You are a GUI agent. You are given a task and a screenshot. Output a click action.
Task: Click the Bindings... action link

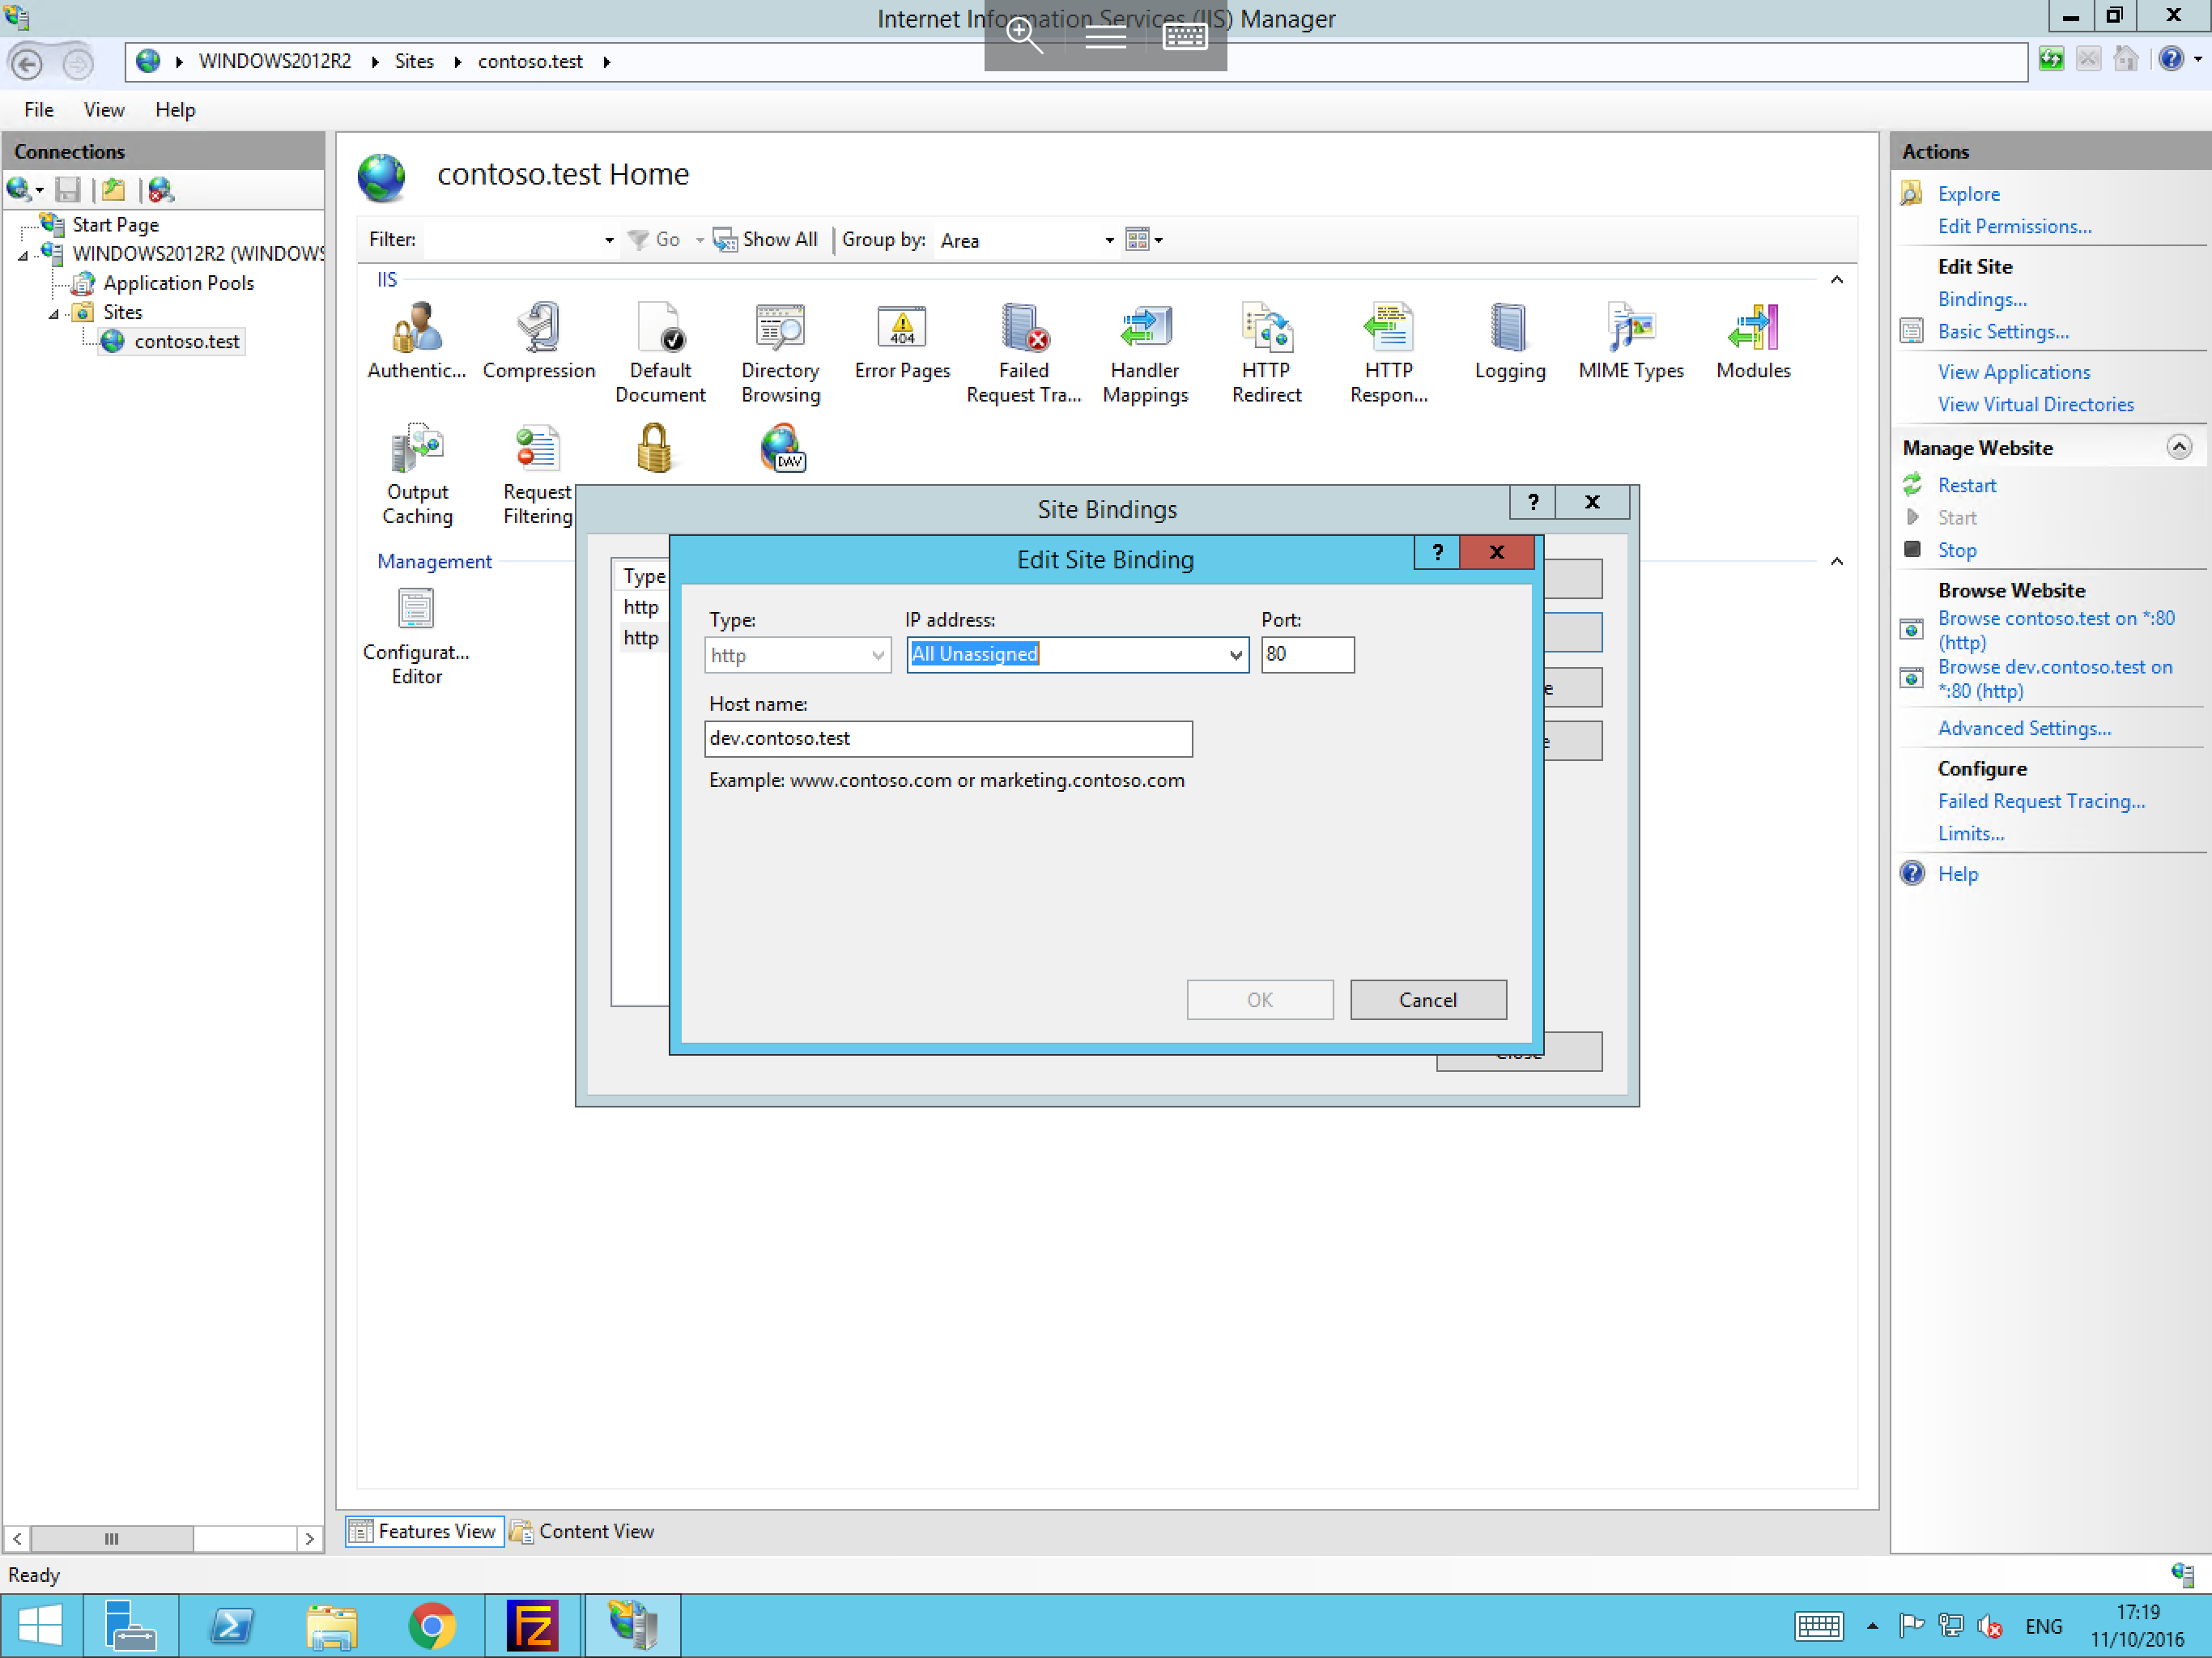point(1982,299)
